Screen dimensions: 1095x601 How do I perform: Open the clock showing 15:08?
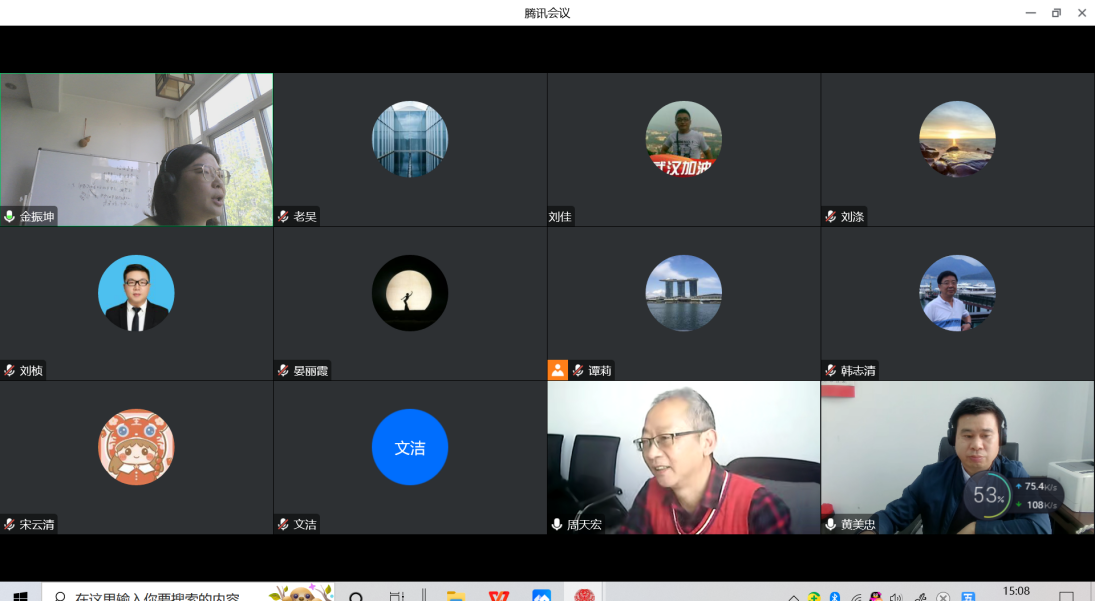click(x=1016, y=592)
